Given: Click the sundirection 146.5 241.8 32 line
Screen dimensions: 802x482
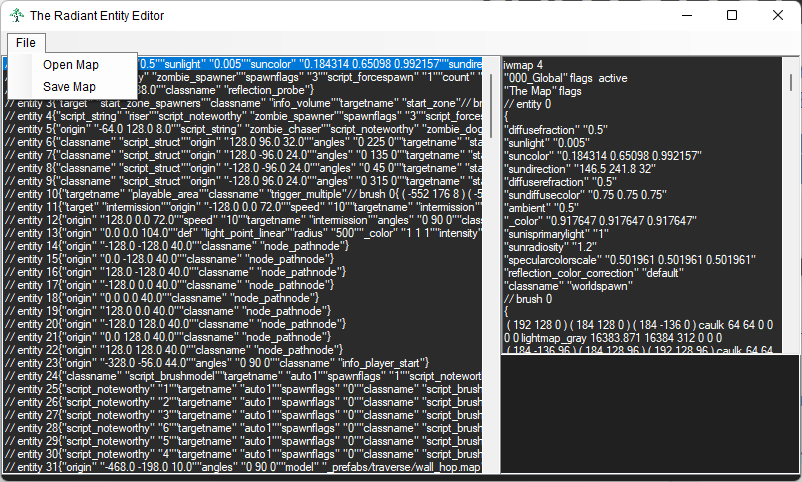Looking at the screenshot, I should point(580,169).
